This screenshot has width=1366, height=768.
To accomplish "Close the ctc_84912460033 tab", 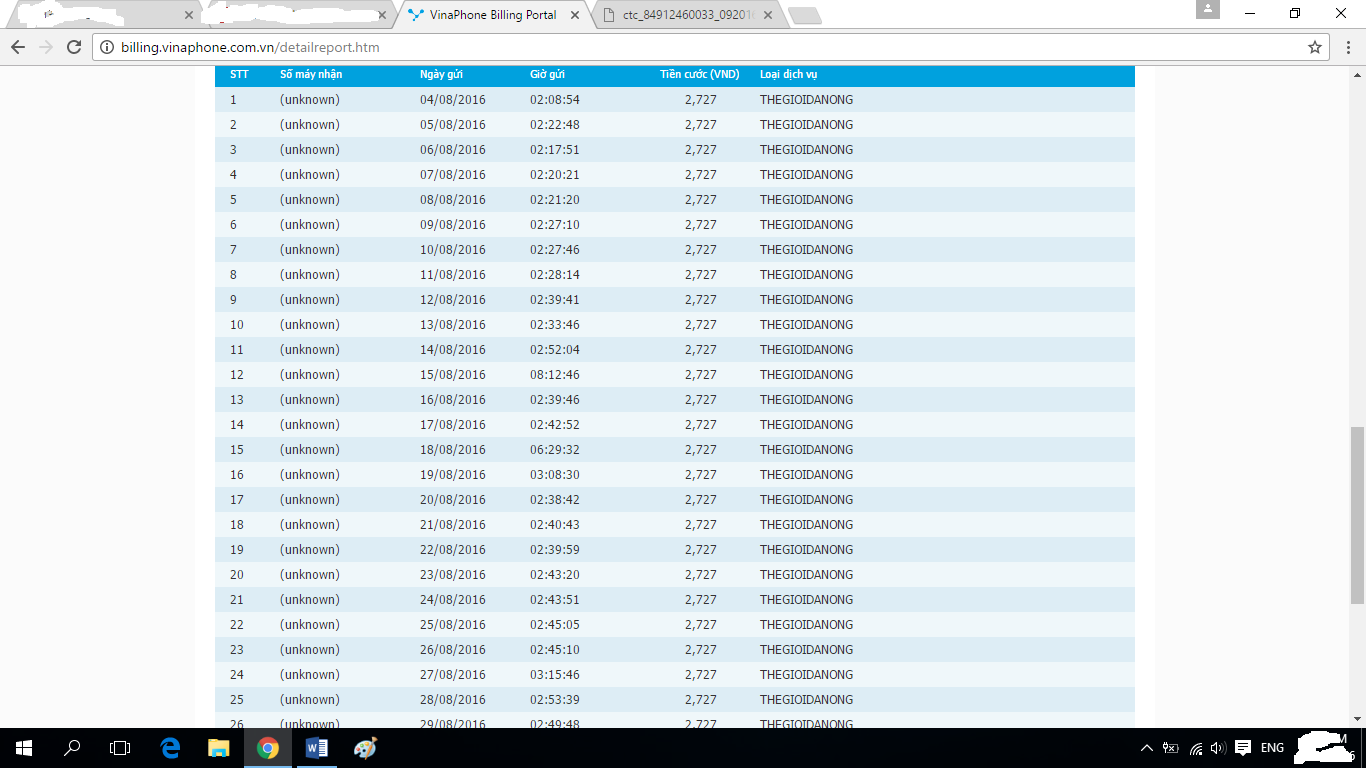I will pos(768,15).
